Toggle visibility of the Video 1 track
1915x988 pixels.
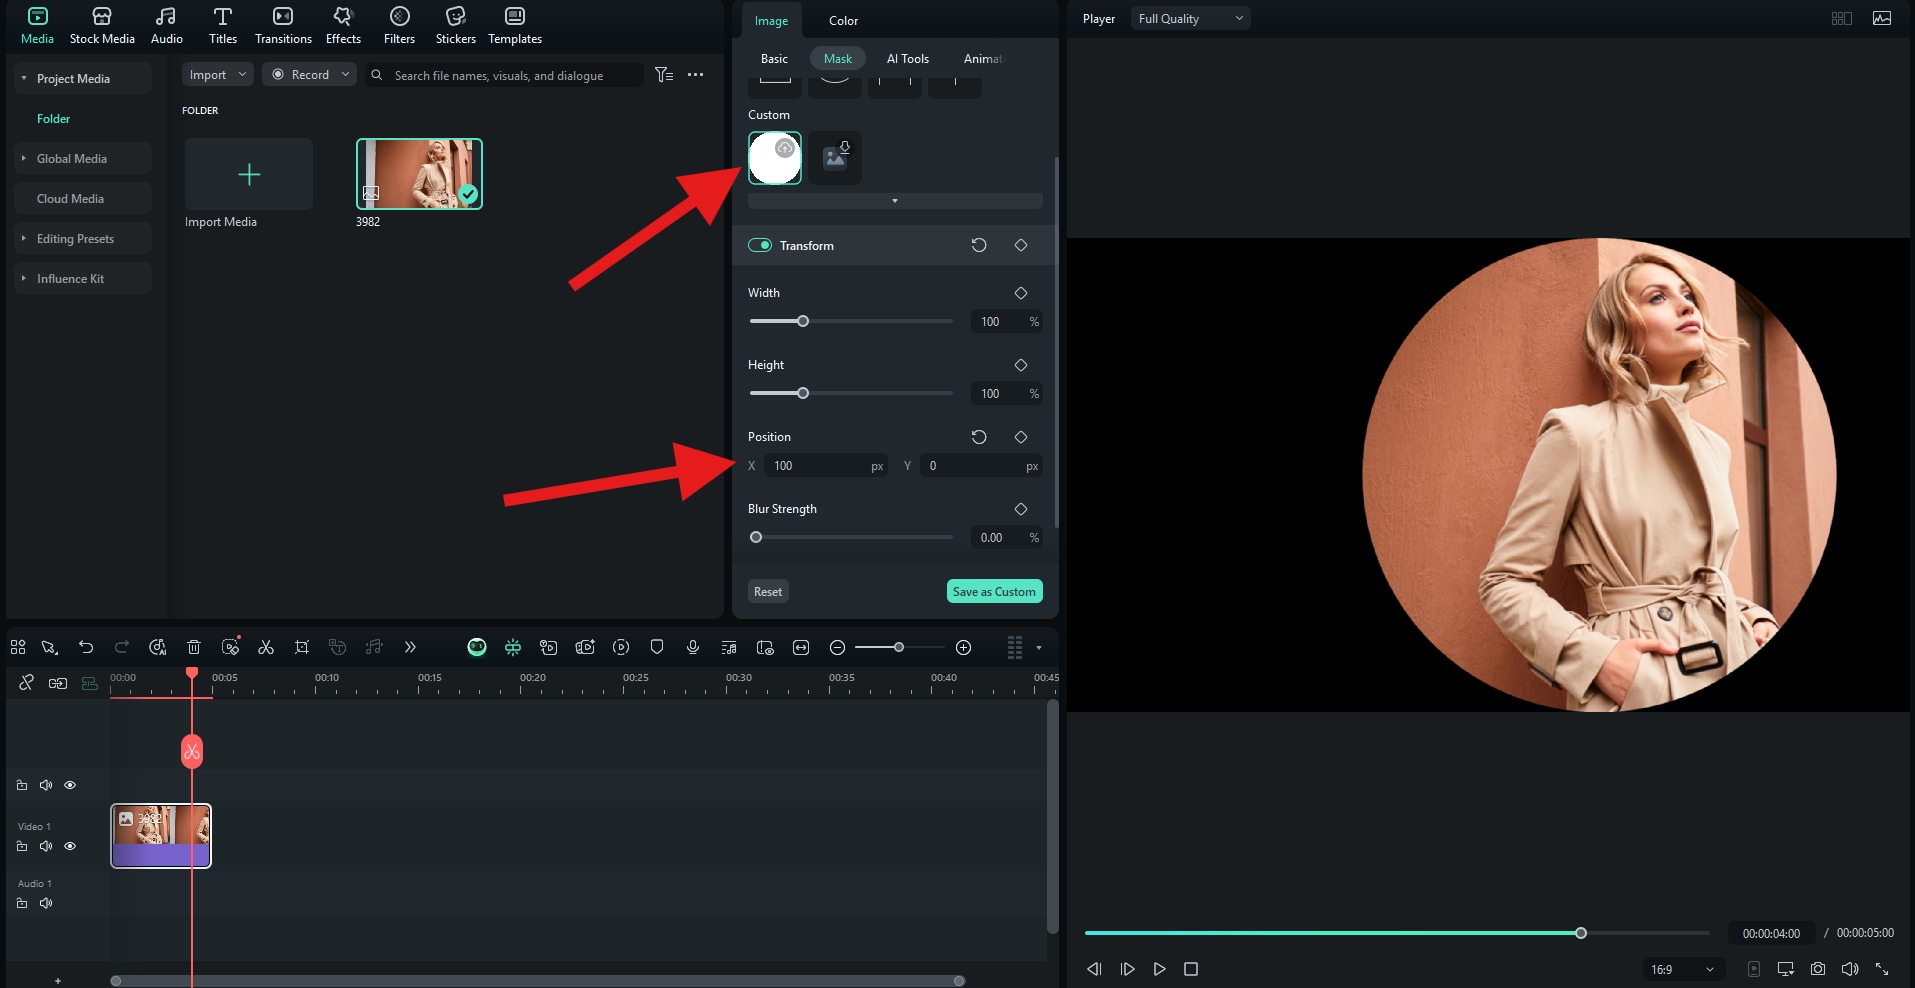point(70,846)
